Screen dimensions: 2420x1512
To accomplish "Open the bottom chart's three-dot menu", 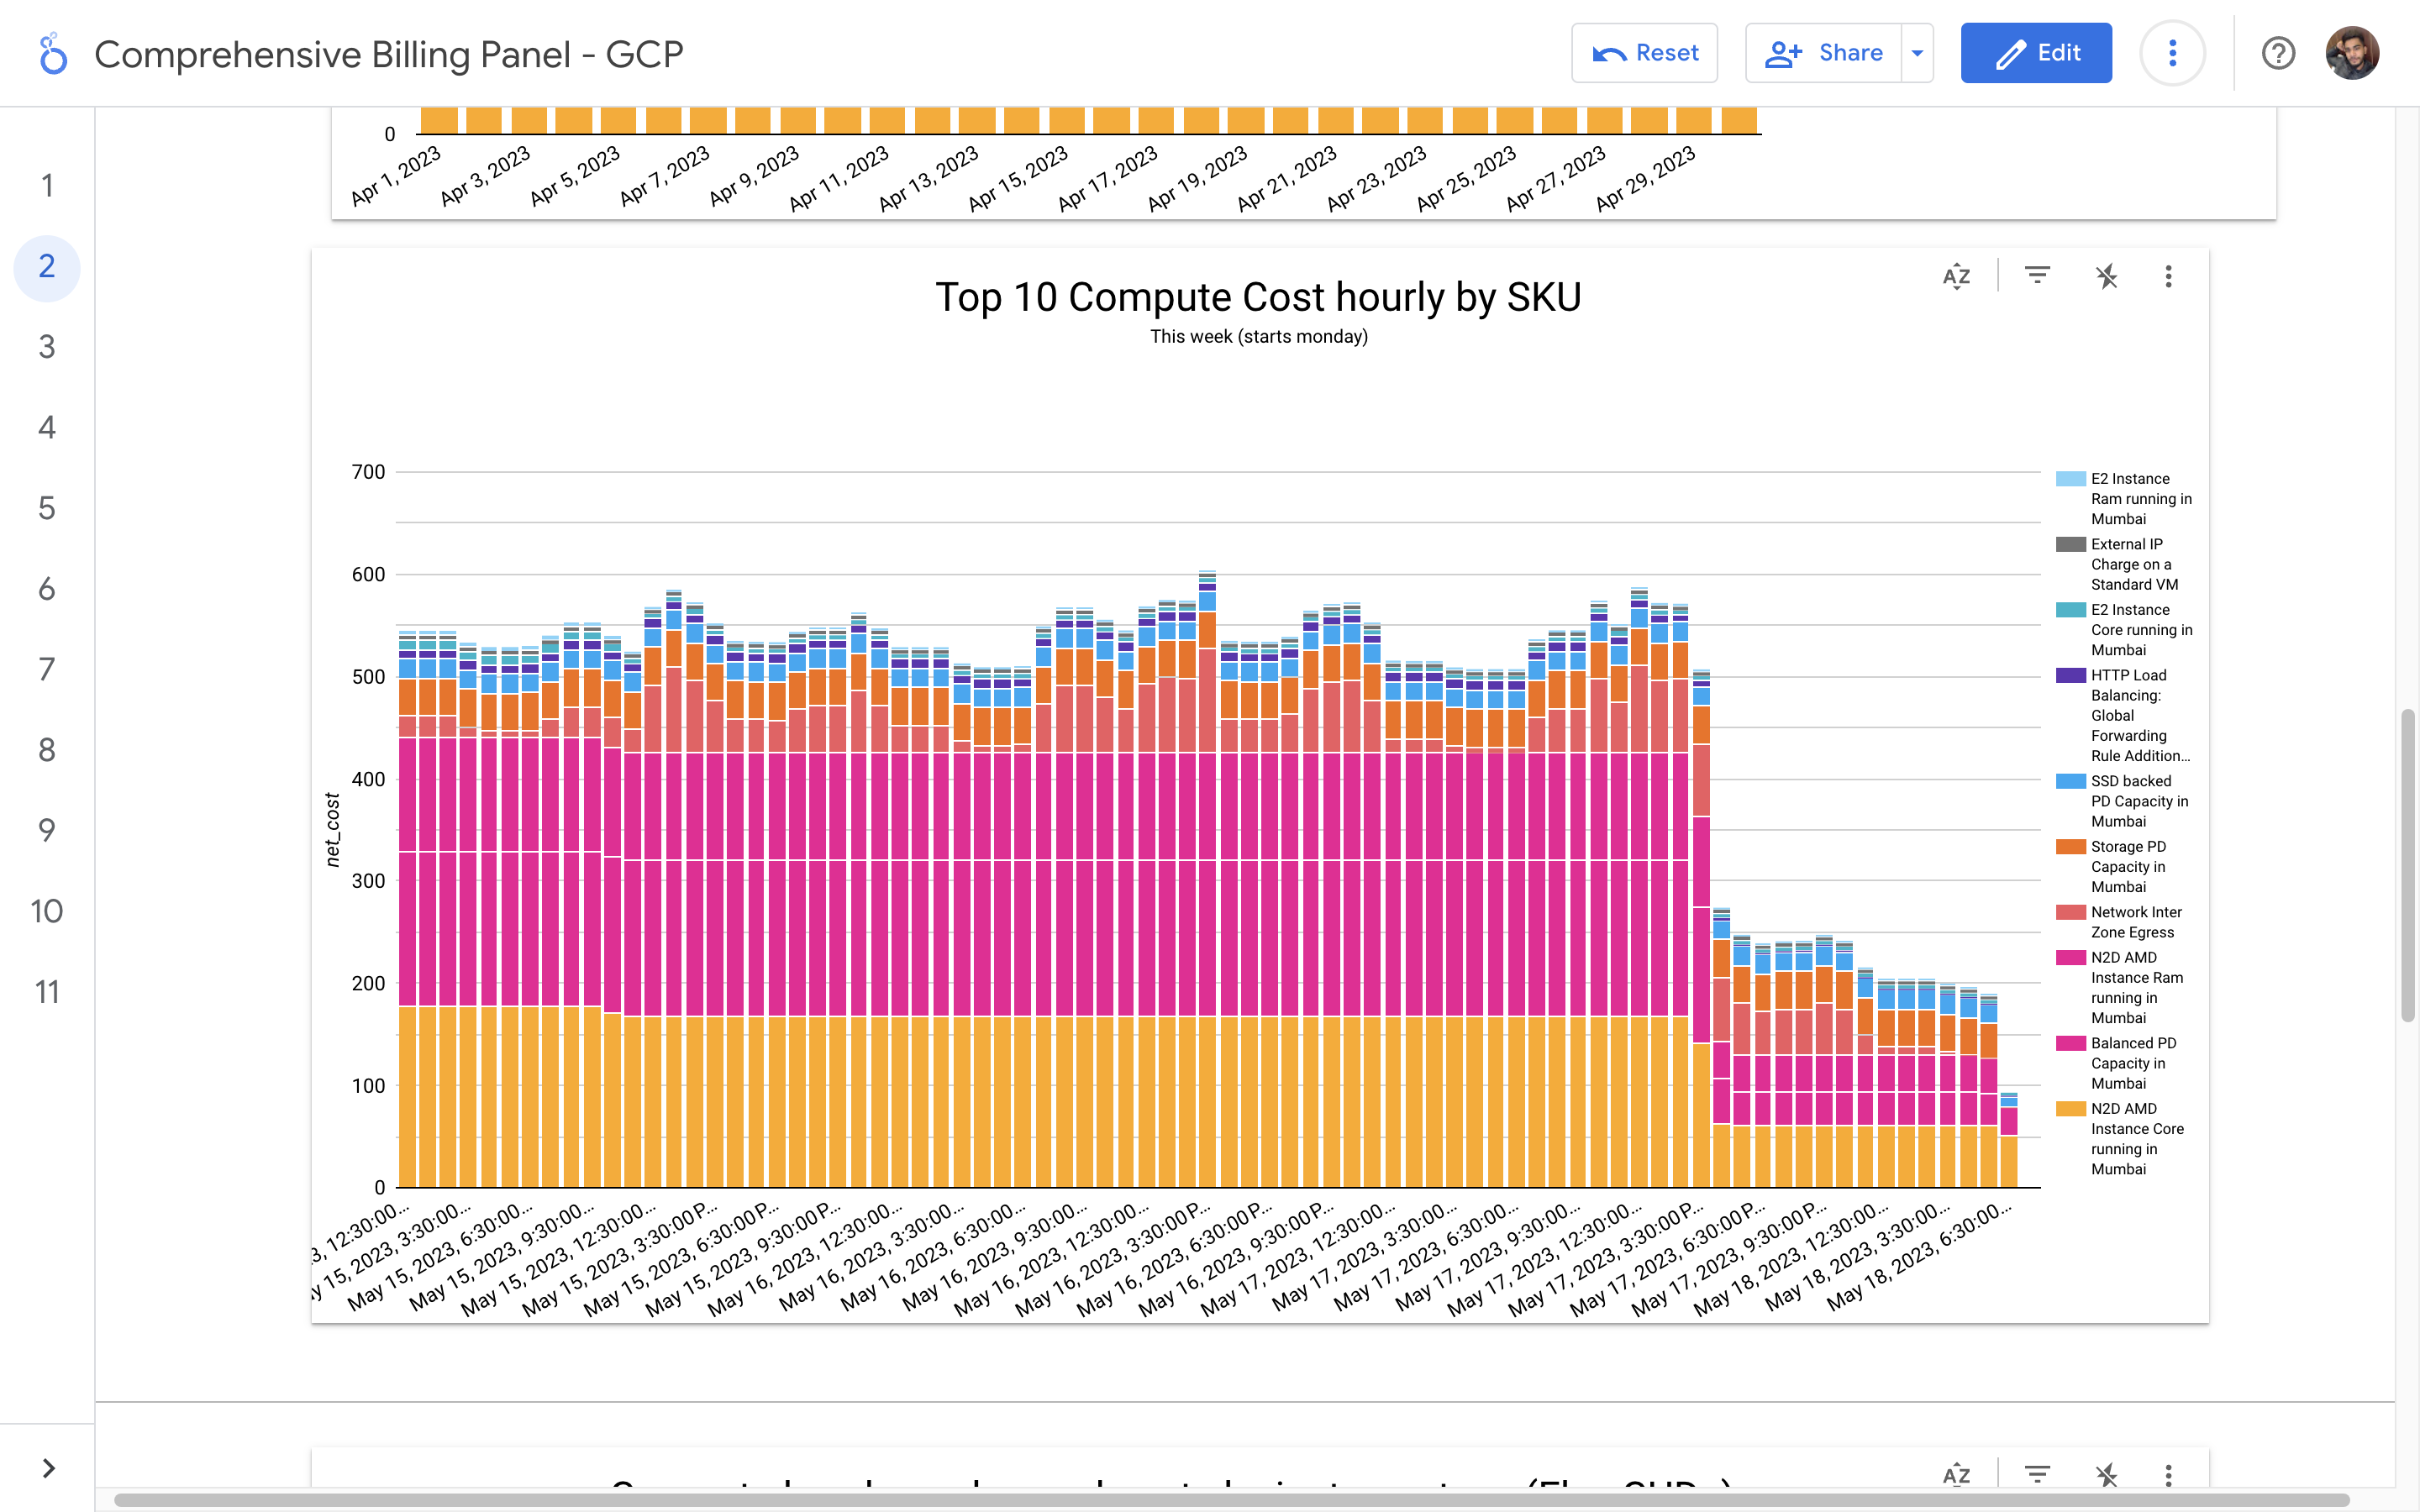I will coord(2168,1474).
